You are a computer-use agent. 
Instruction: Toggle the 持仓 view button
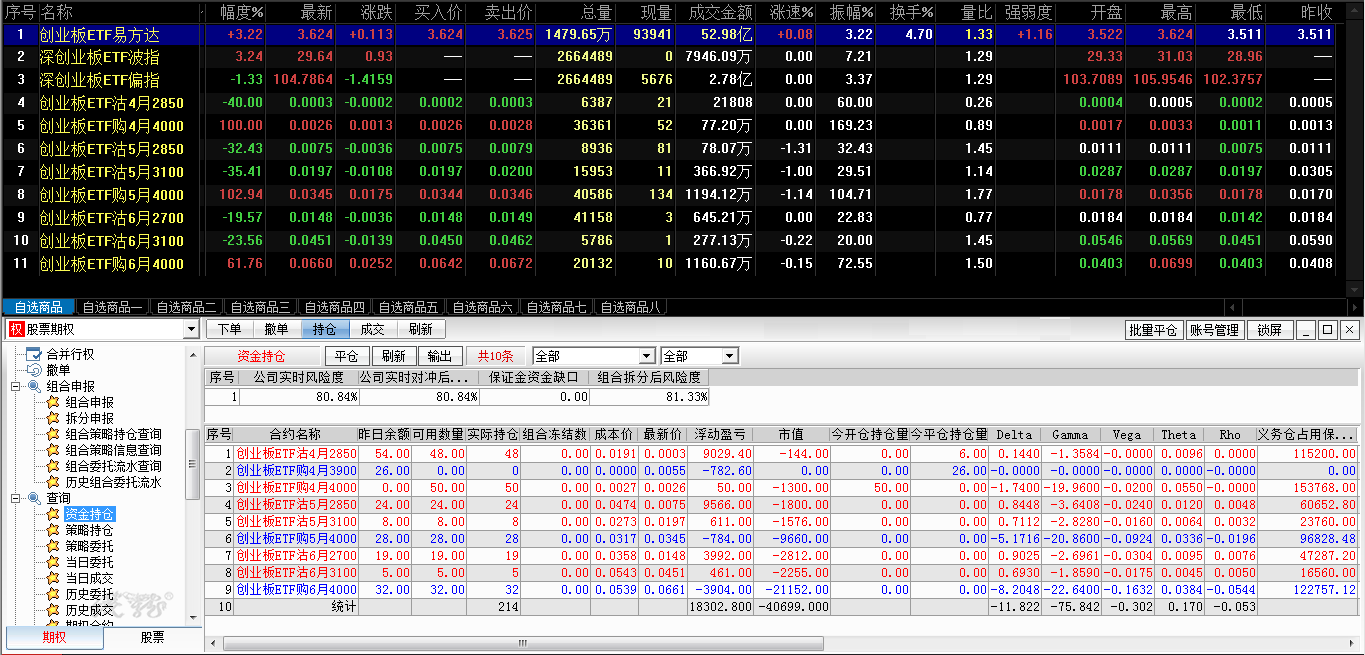coord(325,329)
